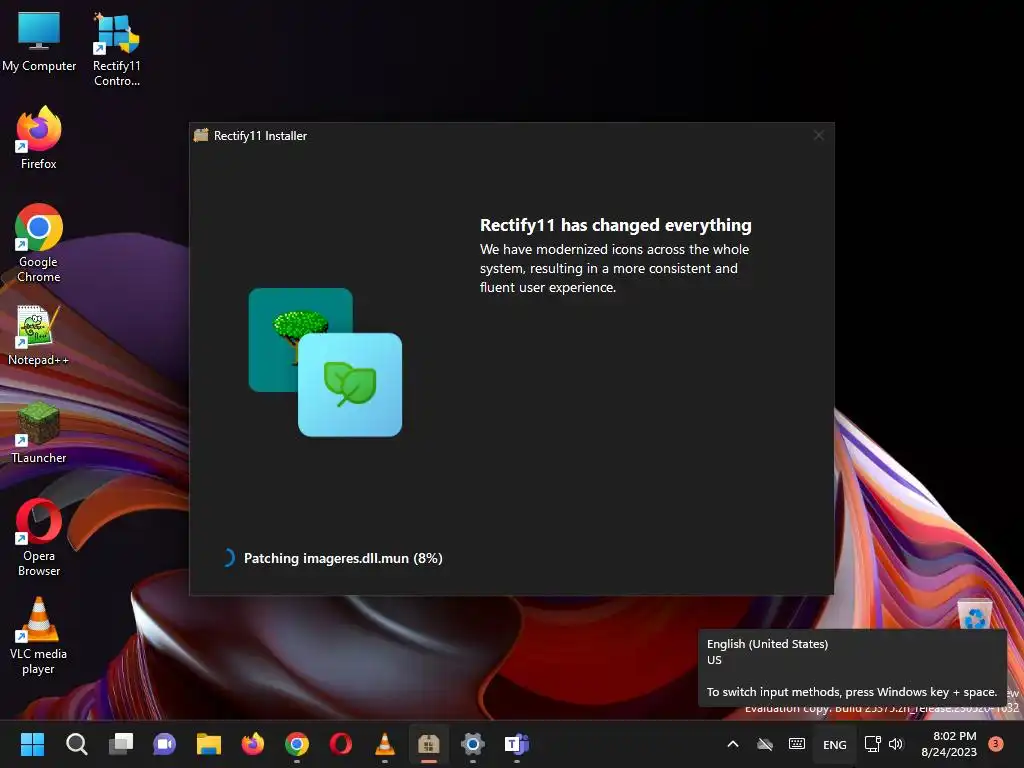Screen dimensions: 1024x768
Task: Switch to Chrome in the taskbar
Action: click(x=297, y=744)
